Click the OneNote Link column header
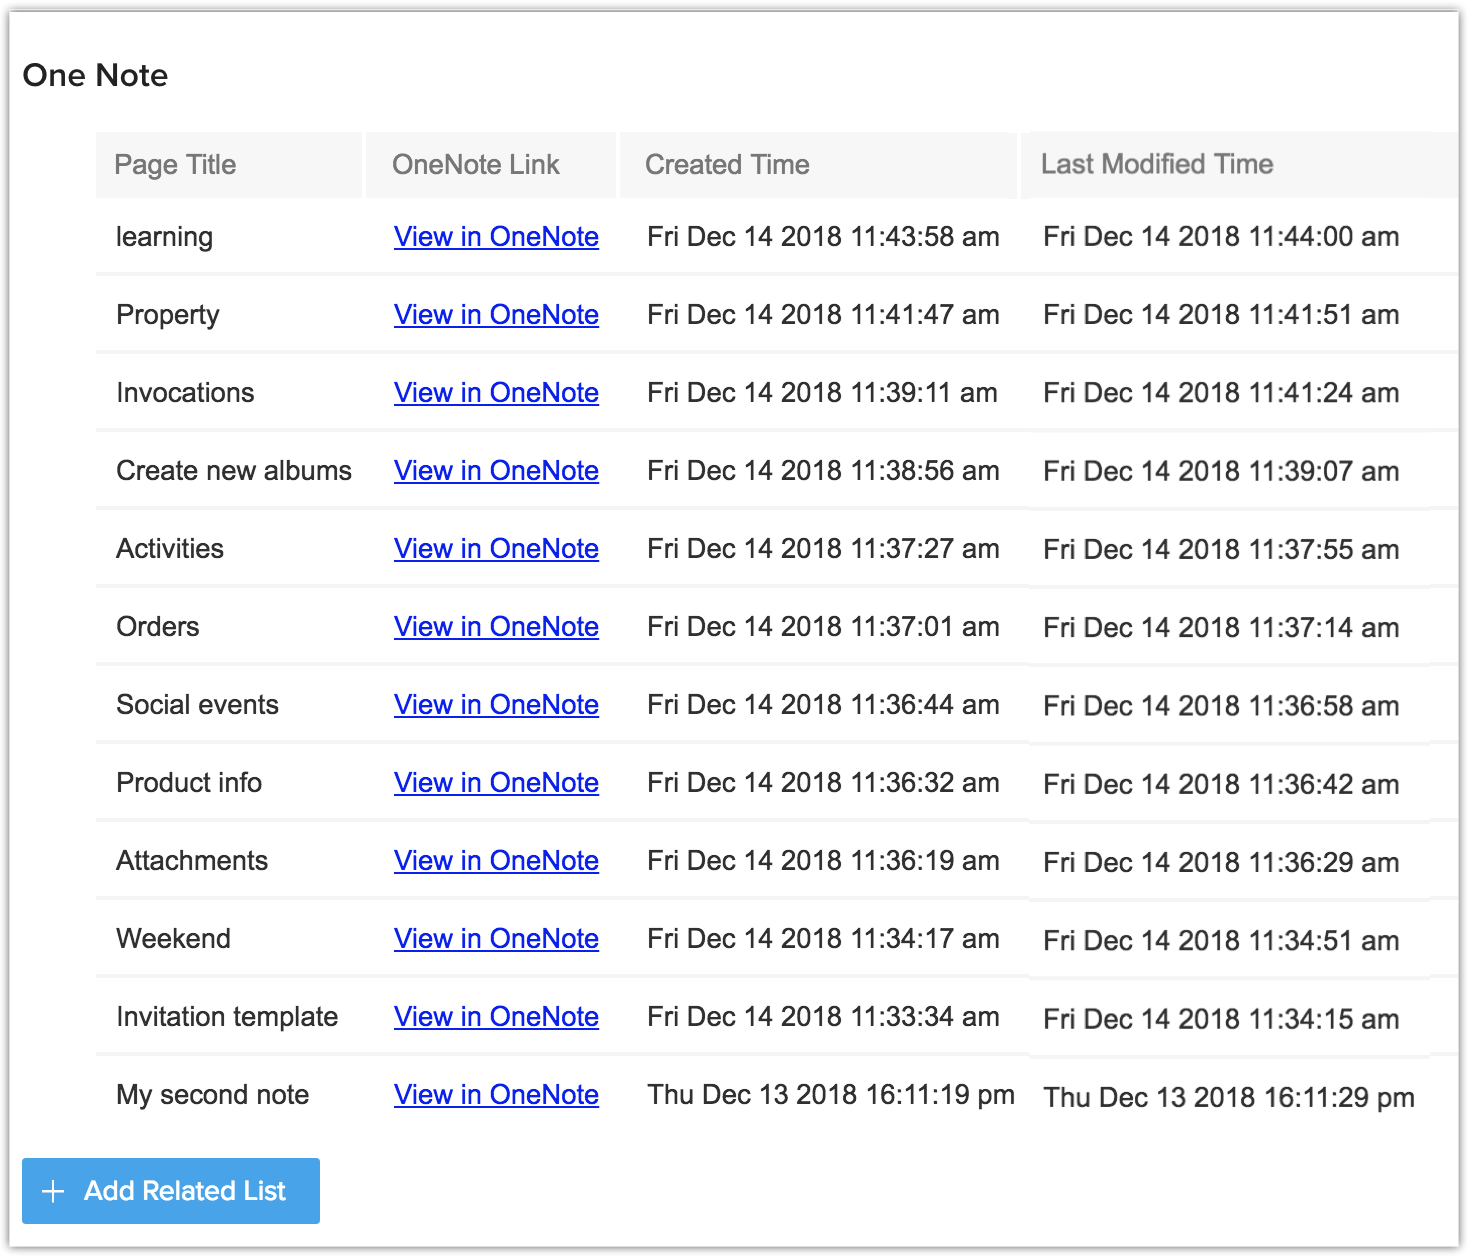The image size is (1468, 1256). click(476, 165)
